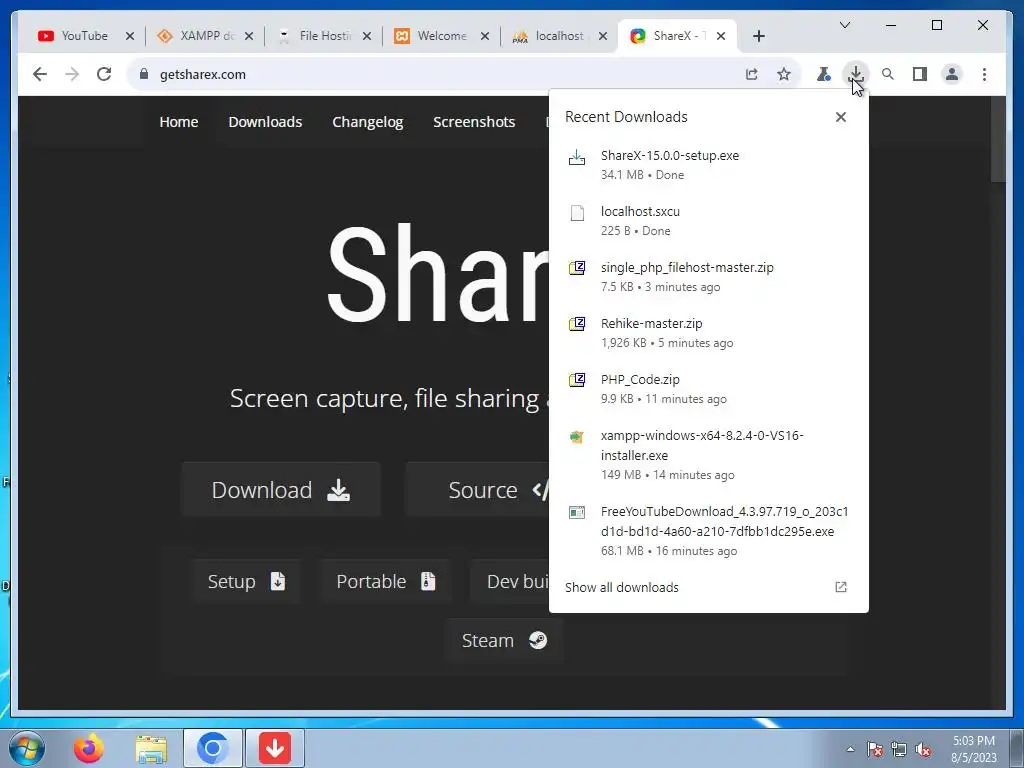Share this page icon in address bar
This screenshot has width=1024, height=768.
752,74
